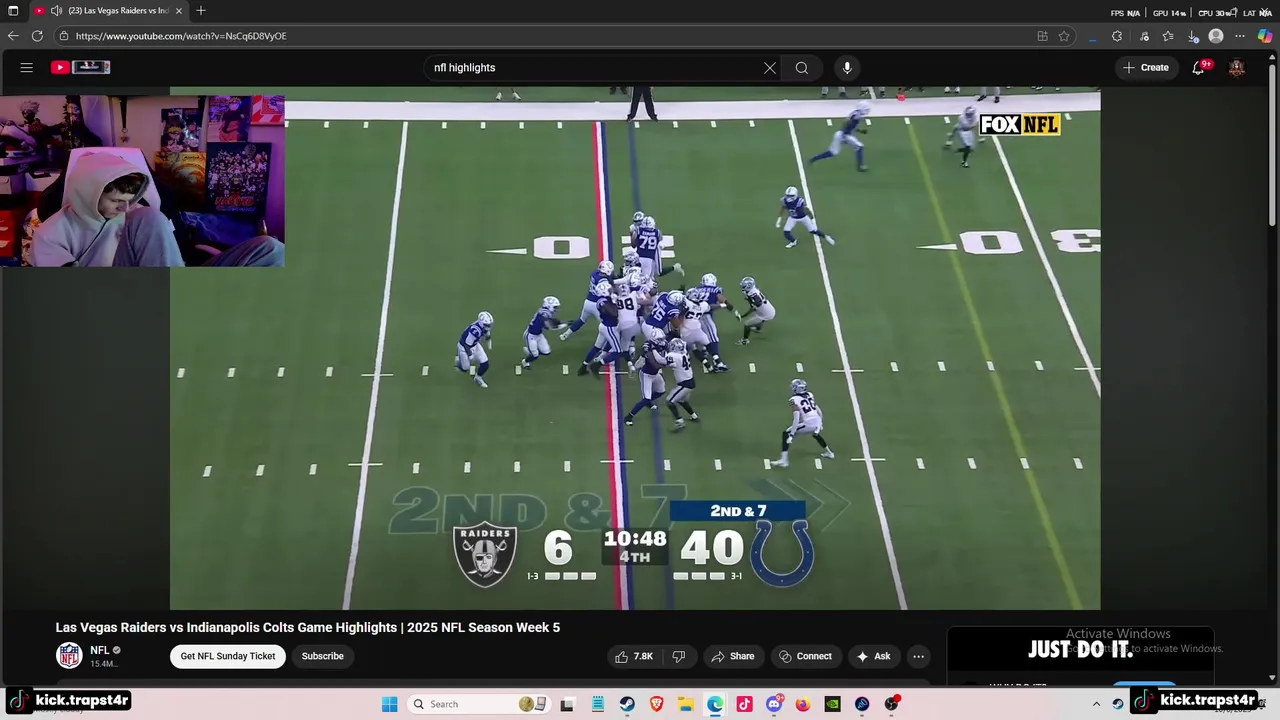
Task: Open Discord from the taskbar
Action: [x=774, y=704]
